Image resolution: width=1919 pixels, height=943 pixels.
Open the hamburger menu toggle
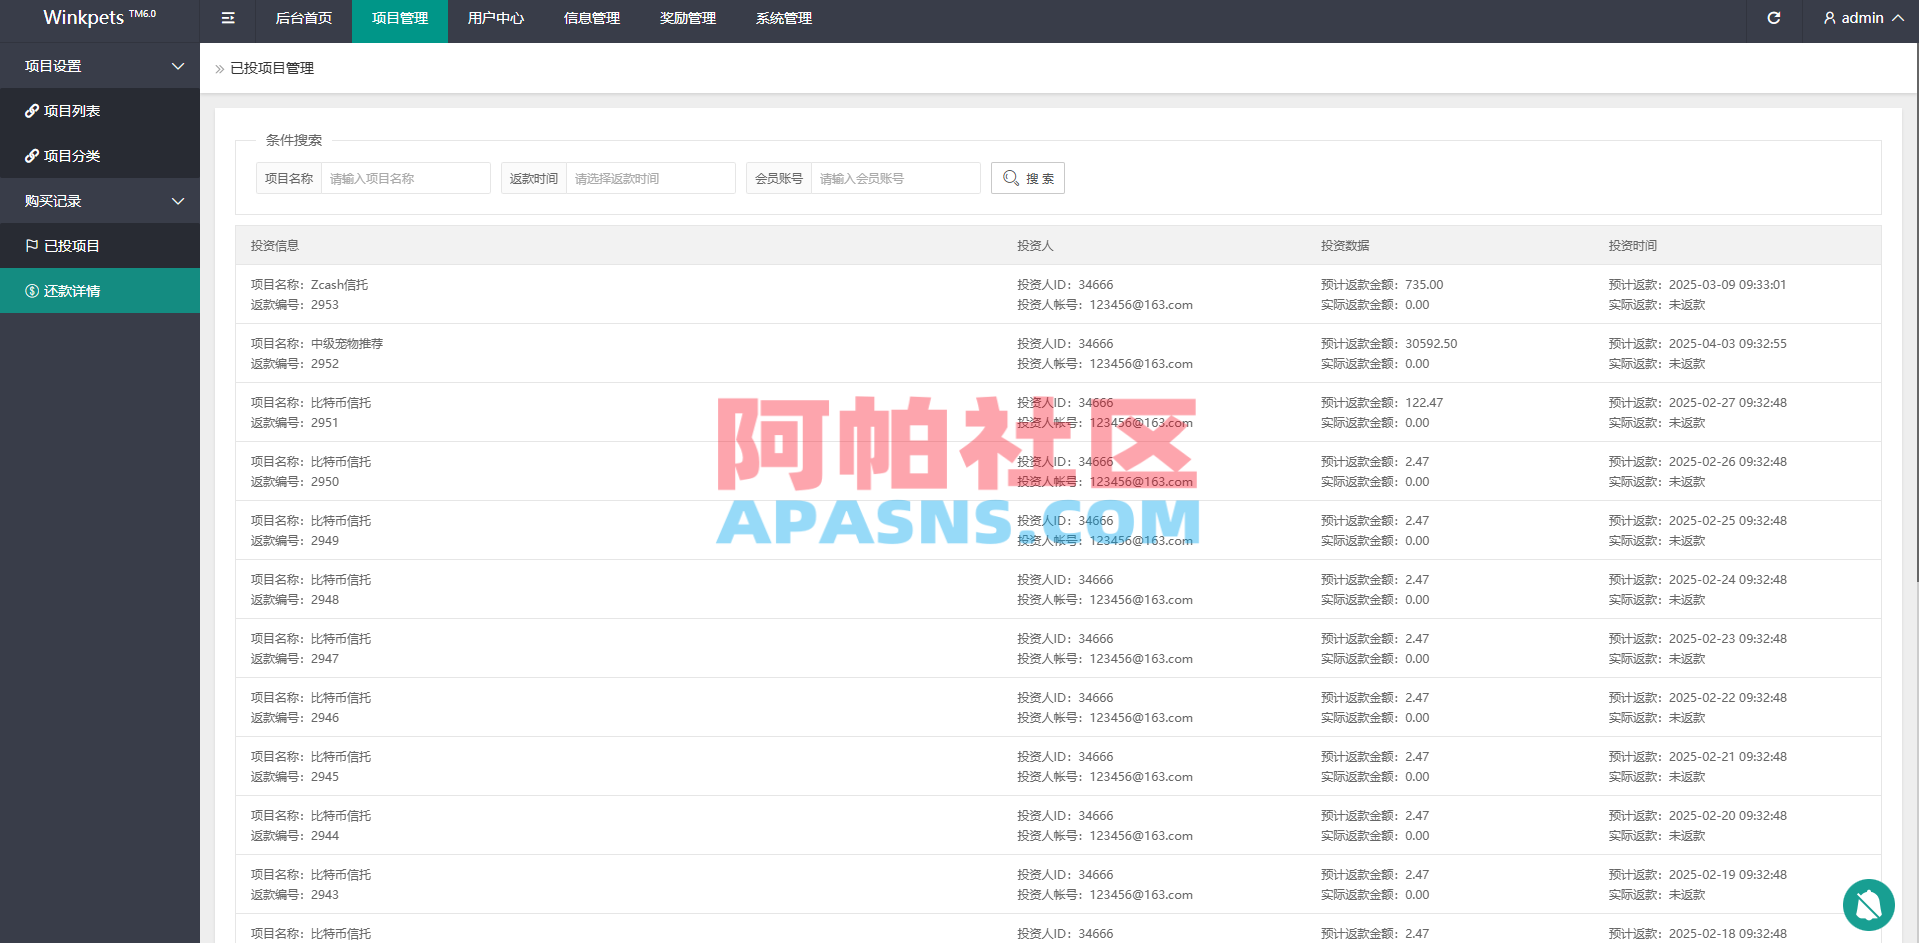(227, 18)
